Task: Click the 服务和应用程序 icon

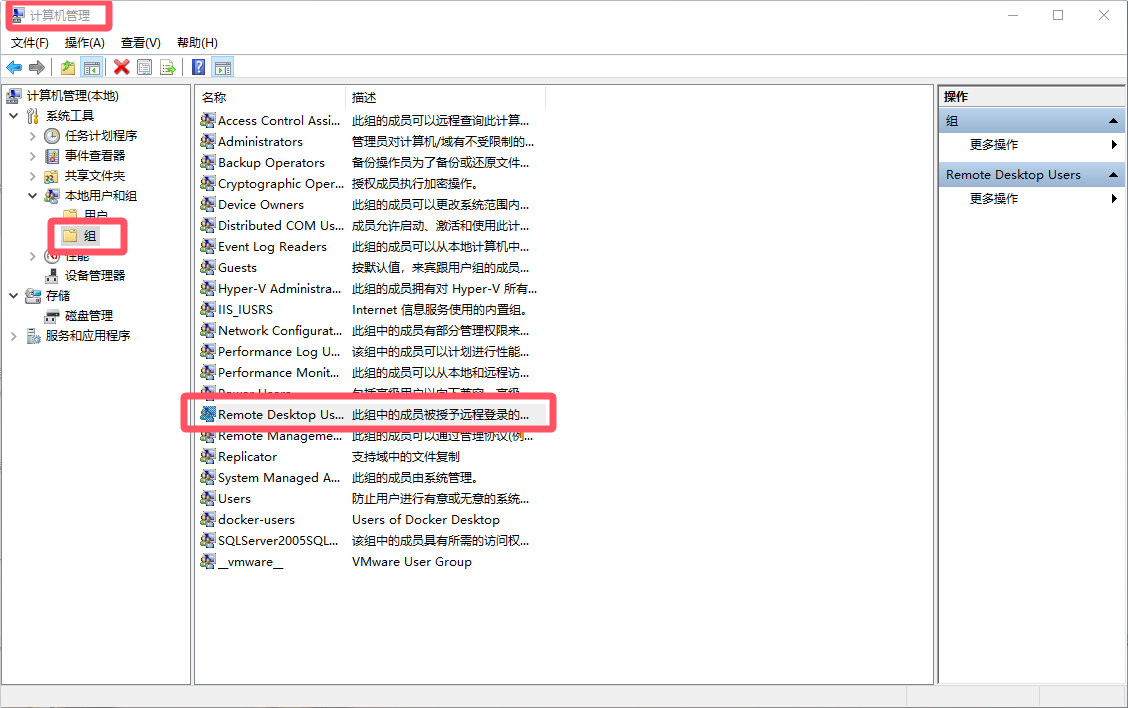Action: [x=33, y=336]
